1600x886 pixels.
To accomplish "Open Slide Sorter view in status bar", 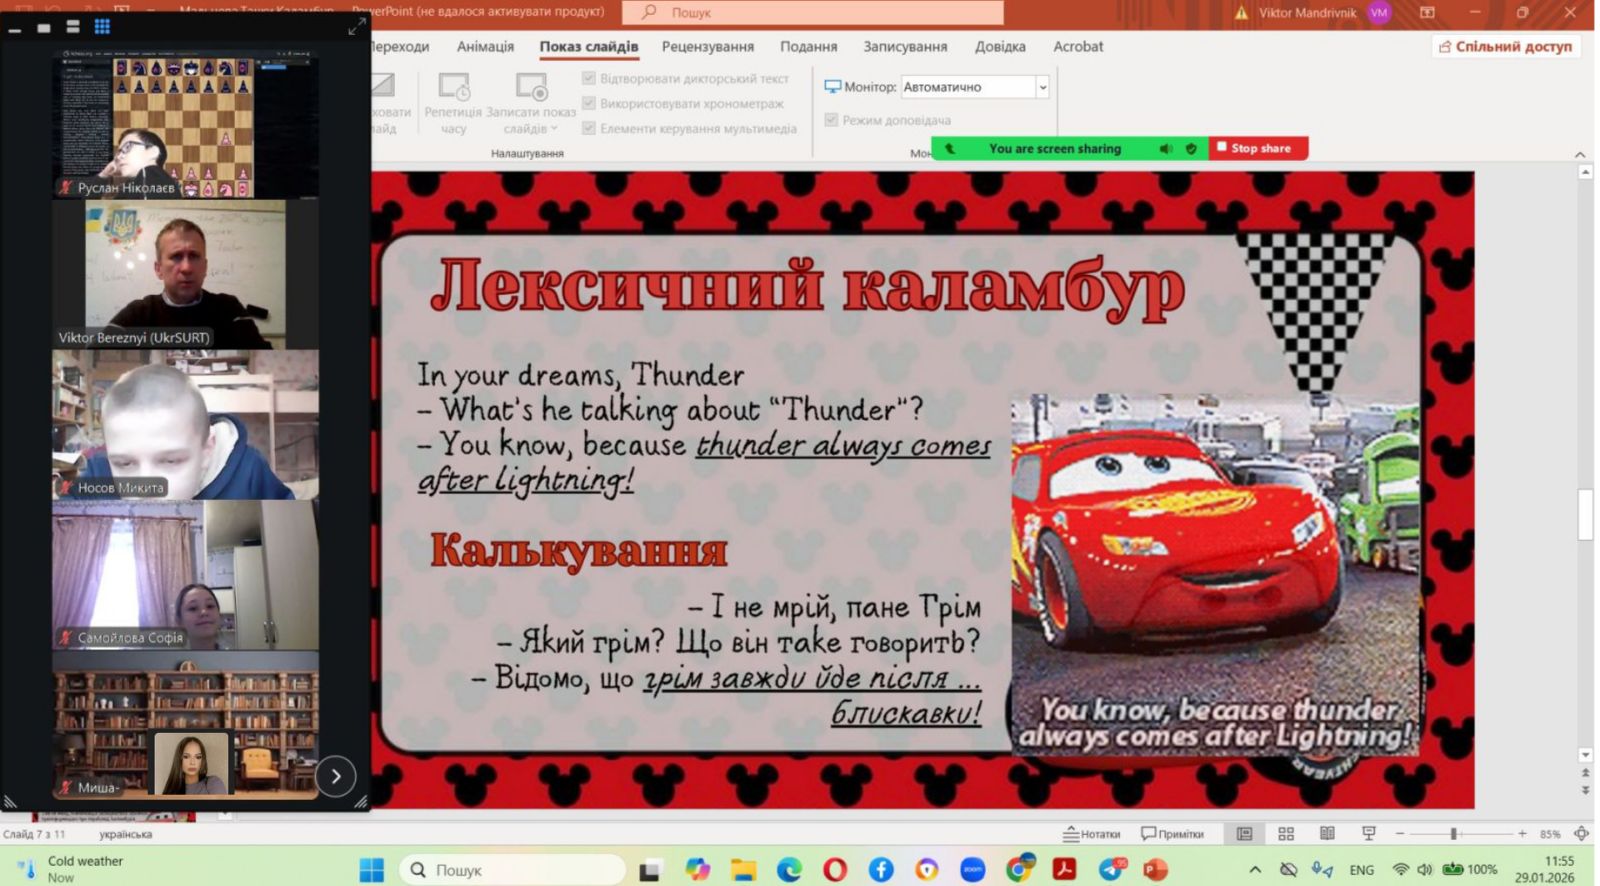I will 1286,833.
